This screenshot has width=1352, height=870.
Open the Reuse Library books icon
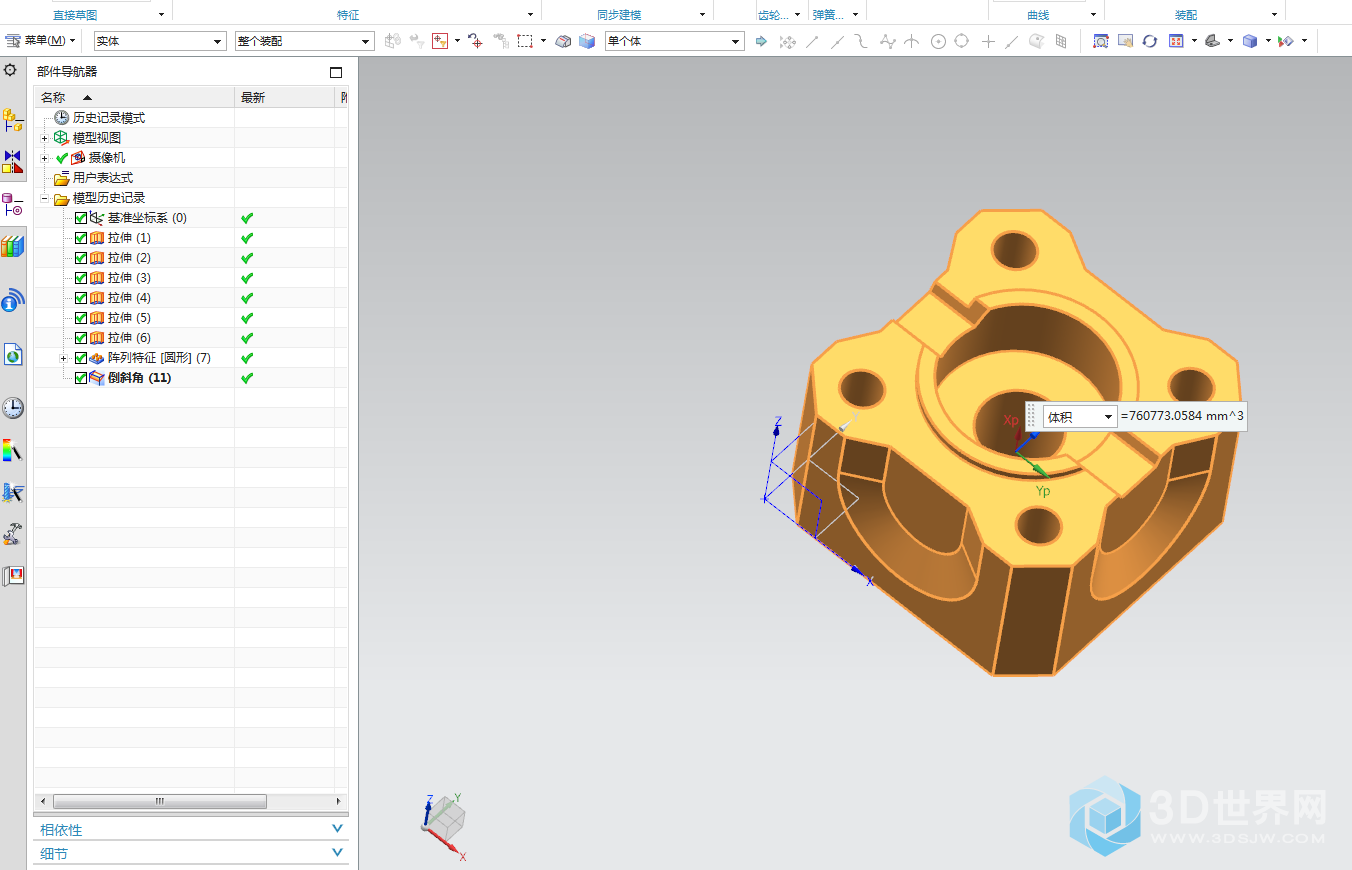(x=13, y=246)
